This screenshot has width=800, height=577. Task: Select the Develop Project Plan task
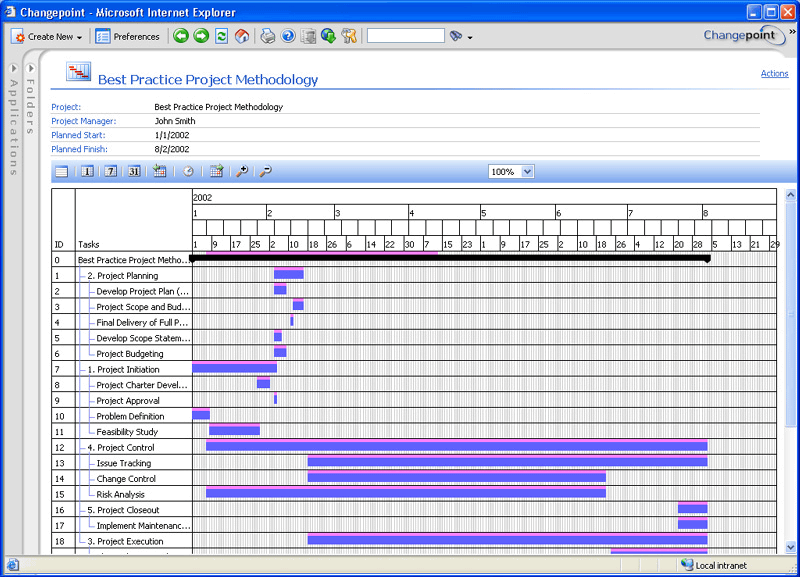click(x=142, y=291)
